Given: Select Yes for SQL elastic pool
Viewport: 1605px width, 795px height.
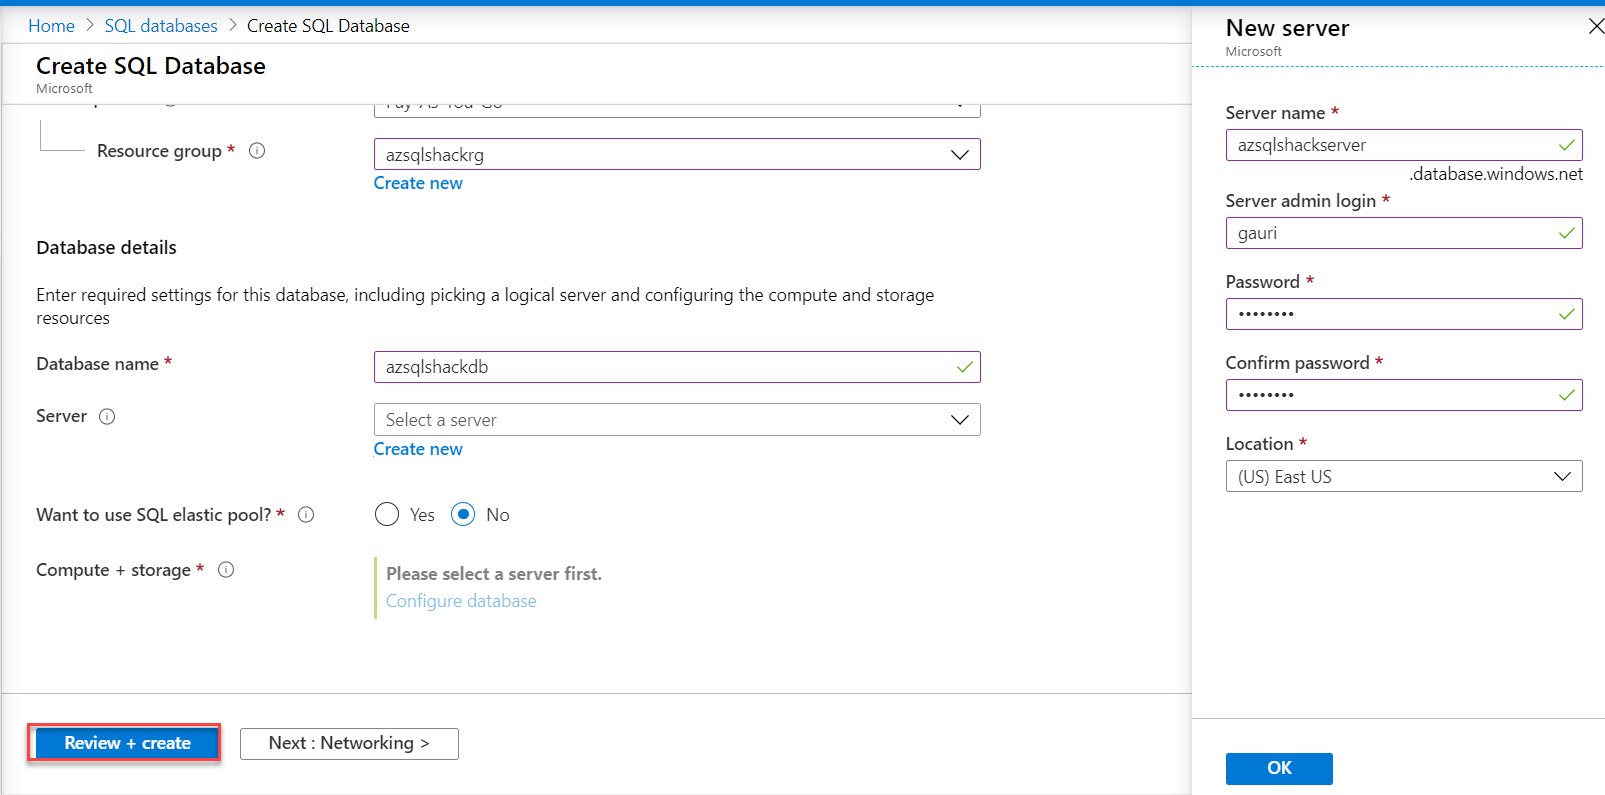Looking at the screenshot, I should pyautogui.click(x=387, y=515).
